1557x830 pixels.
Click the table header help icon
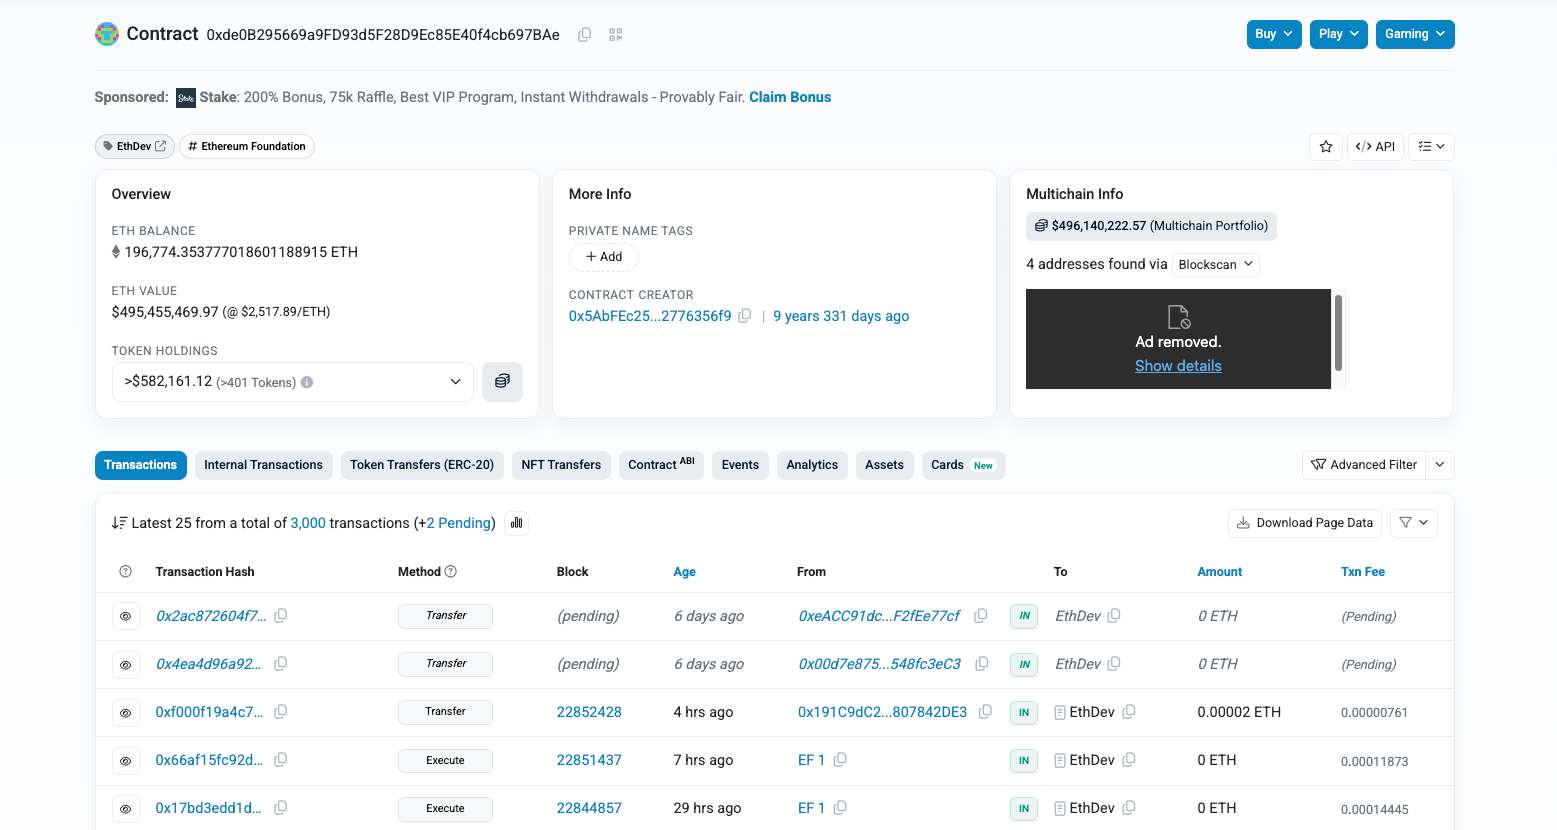point(125,572)
